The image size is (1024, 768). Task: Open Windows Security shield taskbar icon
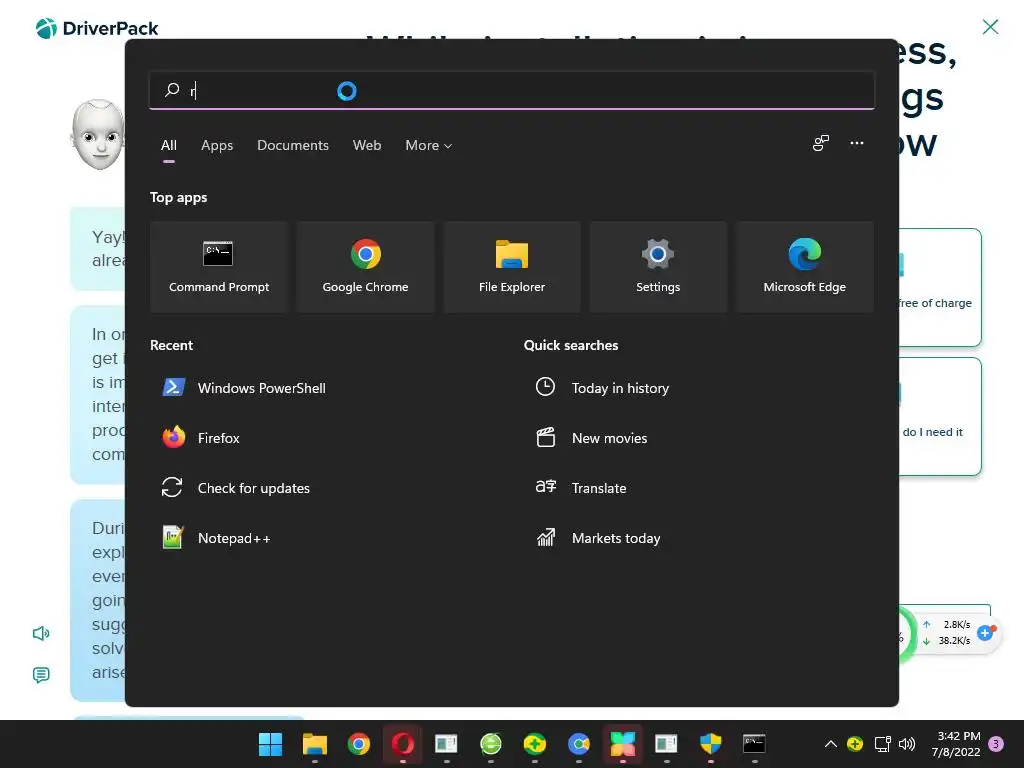pos(710,744)
